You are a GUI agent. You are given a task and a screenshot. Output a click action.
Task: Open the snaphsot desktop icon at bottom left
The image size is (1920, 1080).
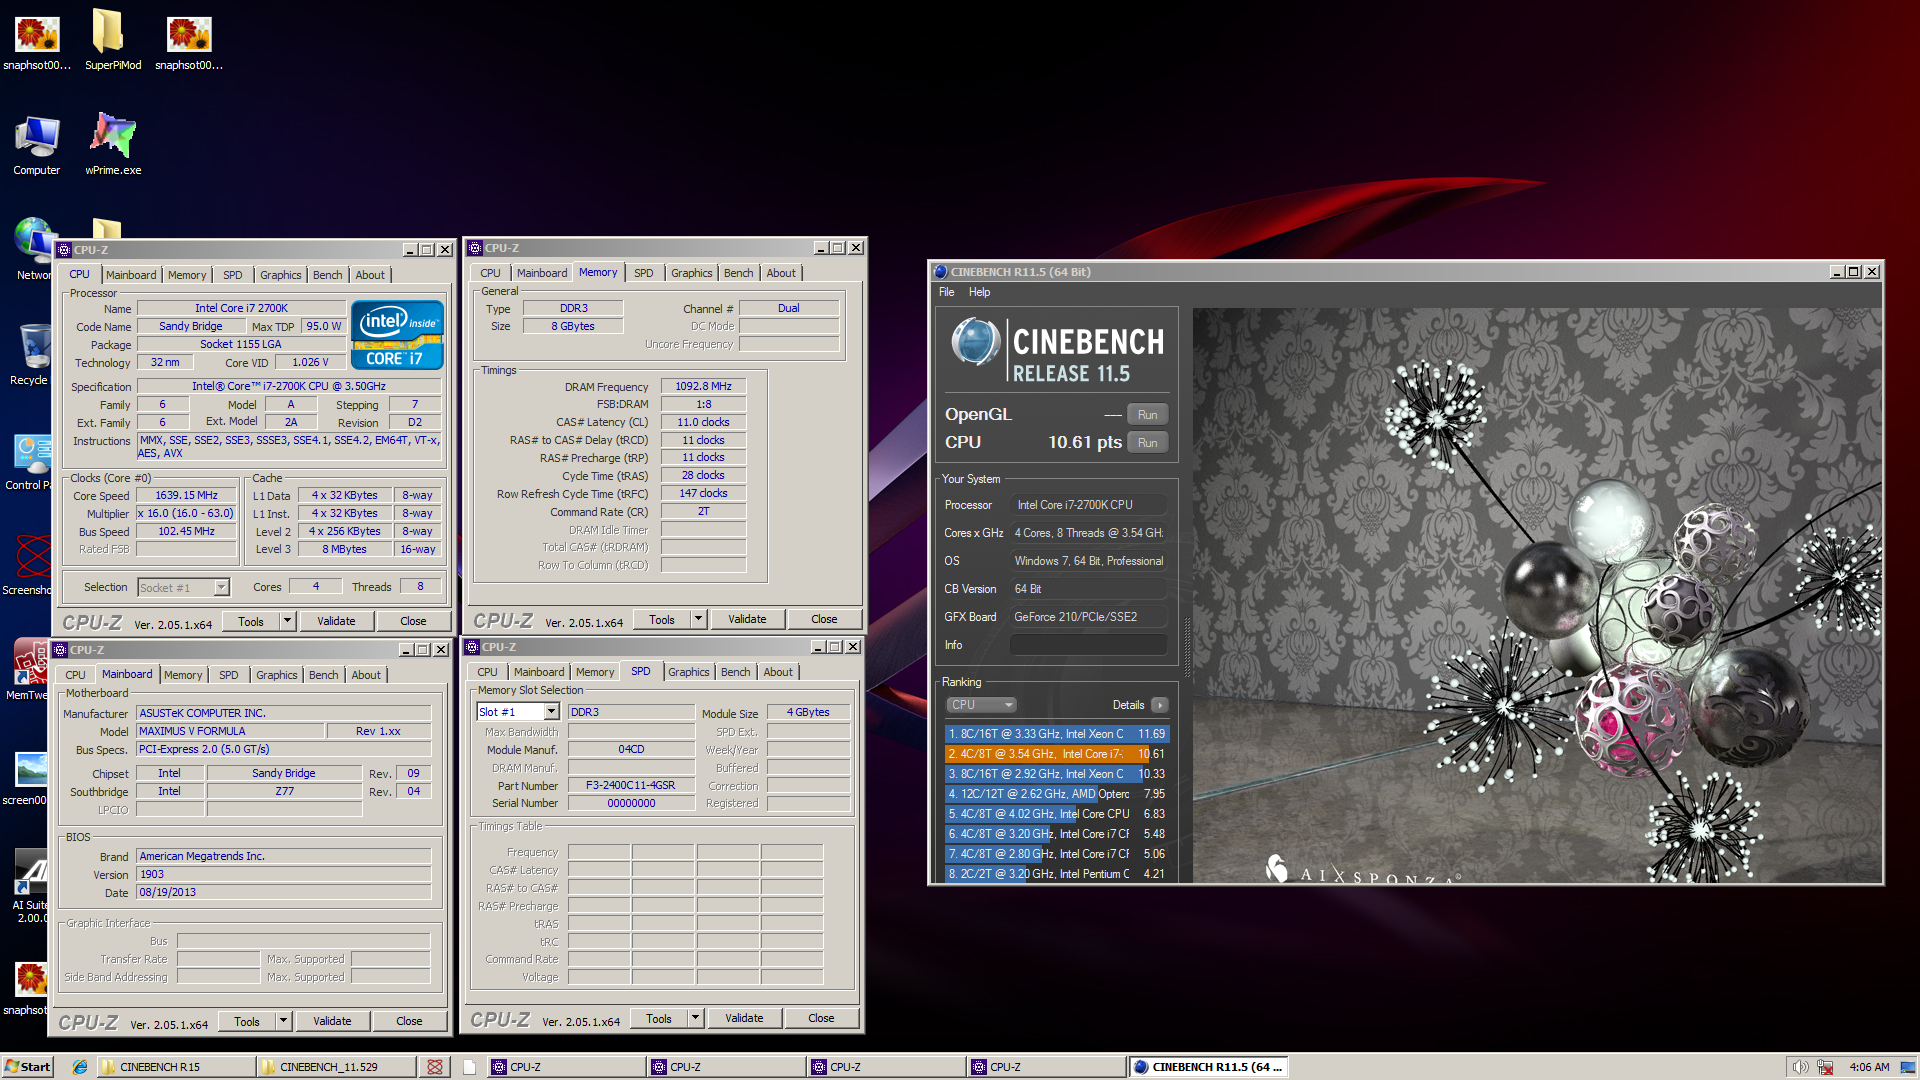pyautogui.click(x=30, y=988)
